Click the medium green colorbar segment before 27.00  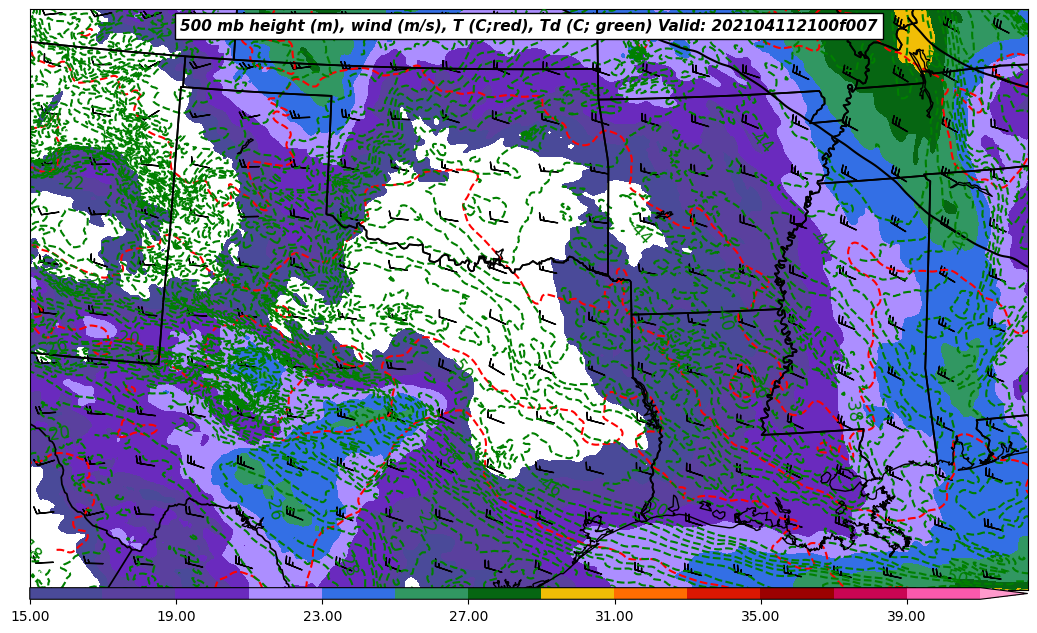pos(431,593)
